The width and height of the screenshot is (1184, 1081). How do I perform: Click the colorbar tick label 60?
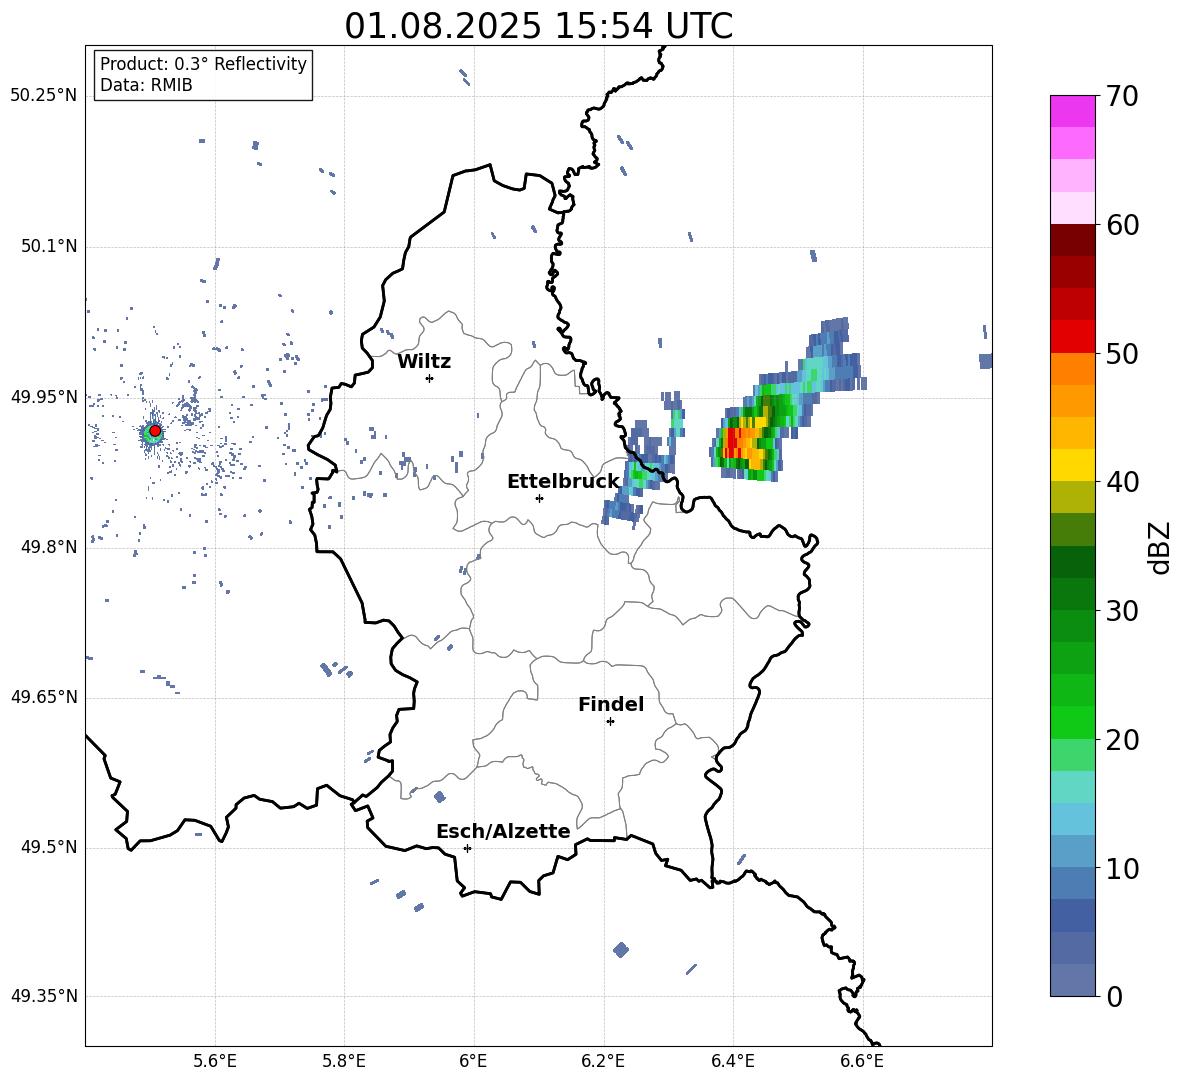[1122, 225]
